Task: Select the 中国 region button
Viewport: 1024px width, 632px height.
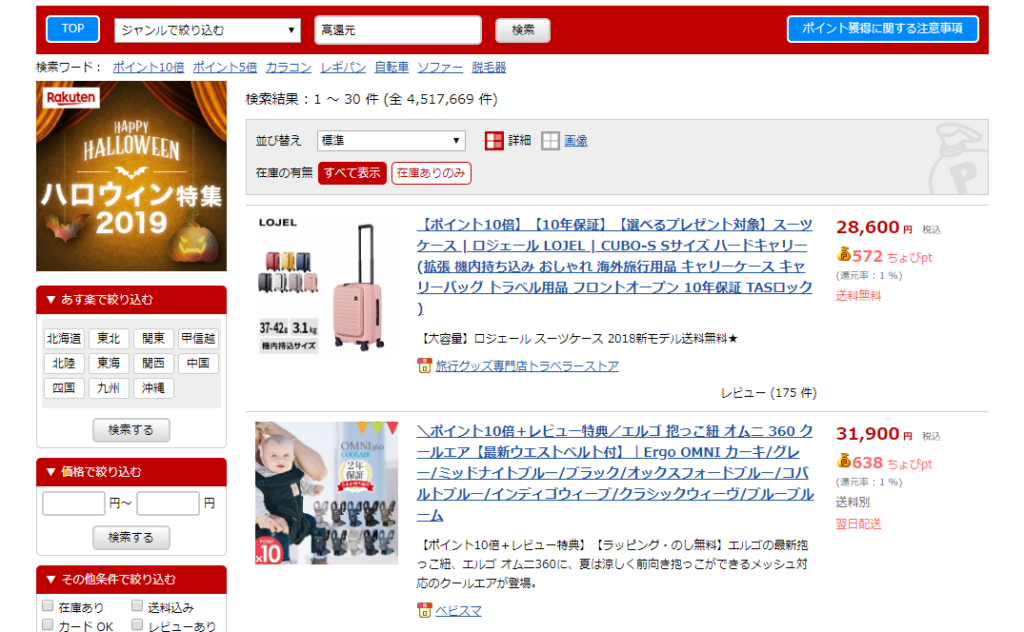Action: point(198,363)
